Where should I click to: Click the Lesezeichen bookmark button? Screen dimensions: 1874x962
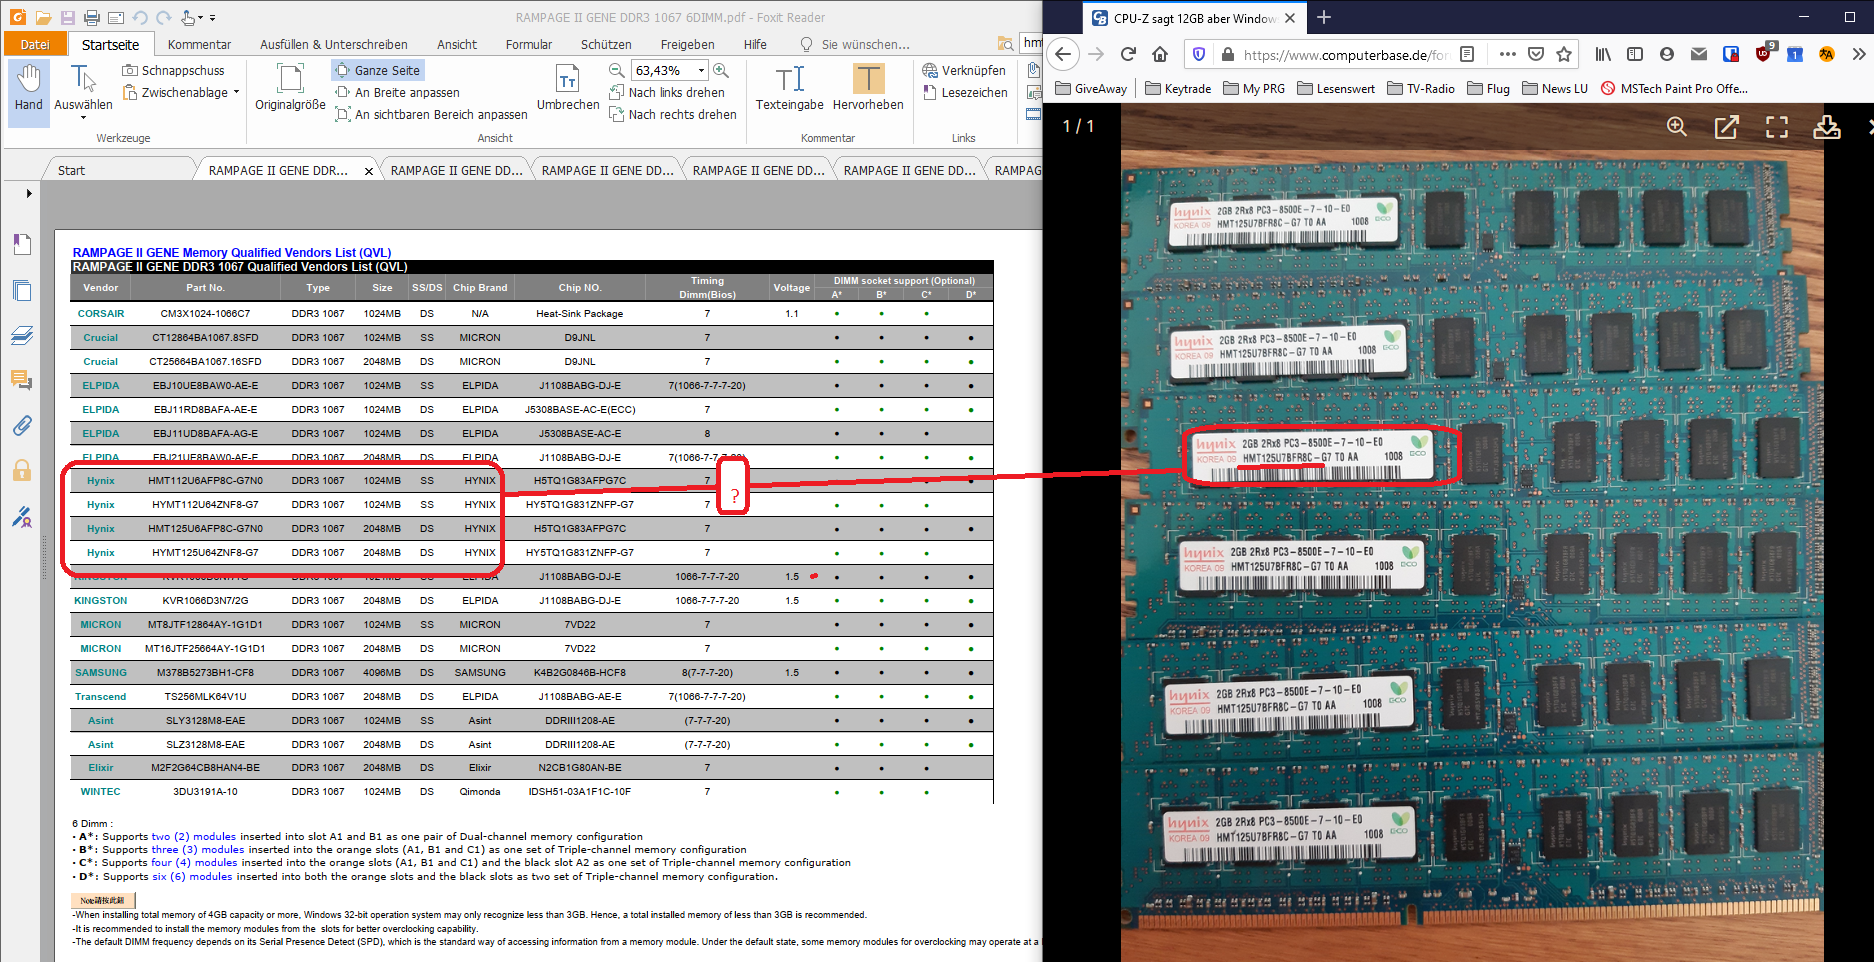coord(964,92)
